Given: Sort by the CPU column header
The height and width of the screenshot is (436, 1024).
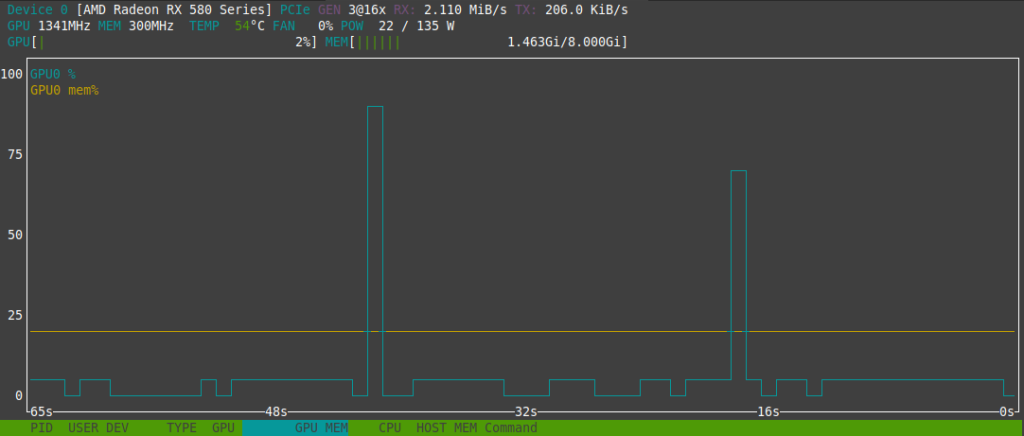Looking at the screenshot, I should tap(390, 428).
